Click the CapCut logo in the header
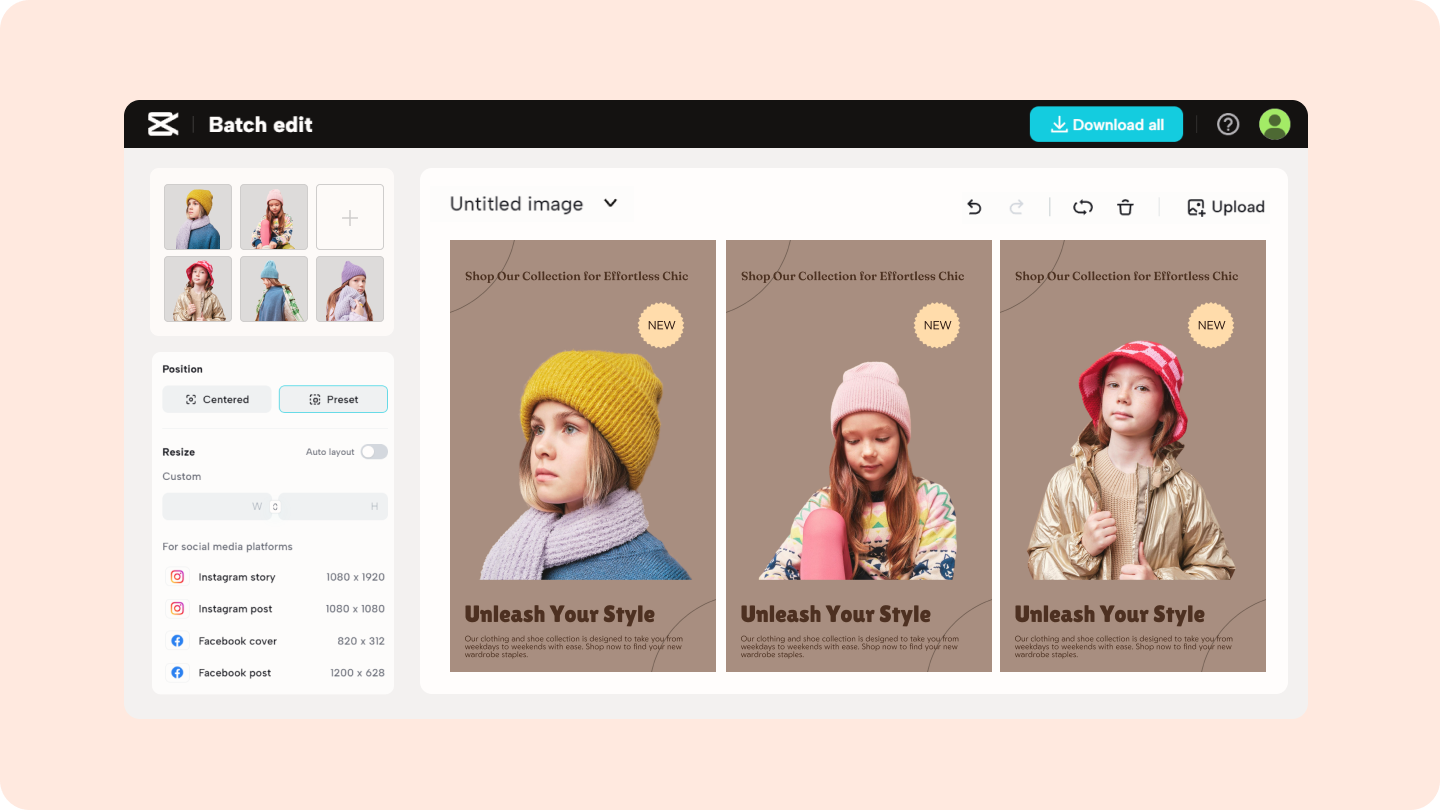 [163, 124]
